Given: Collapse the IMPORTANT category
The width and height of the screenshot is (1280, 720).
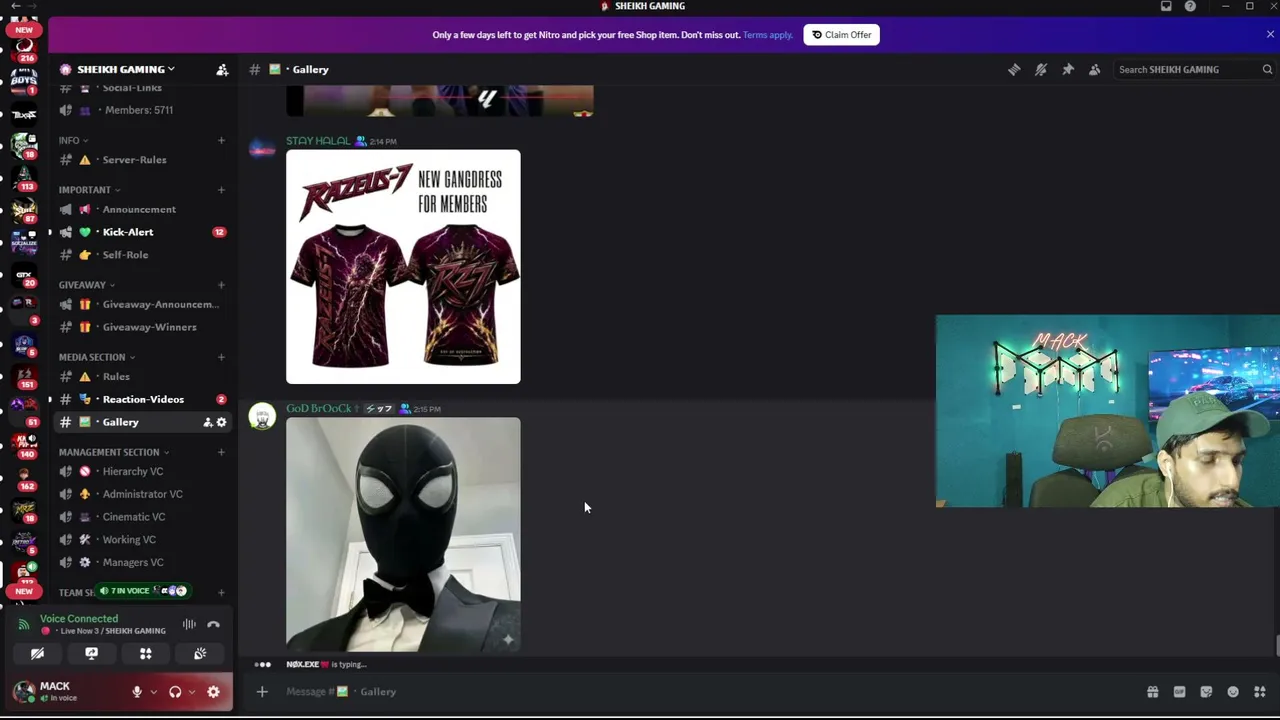Looking at the screenshot, I should 89,190.
